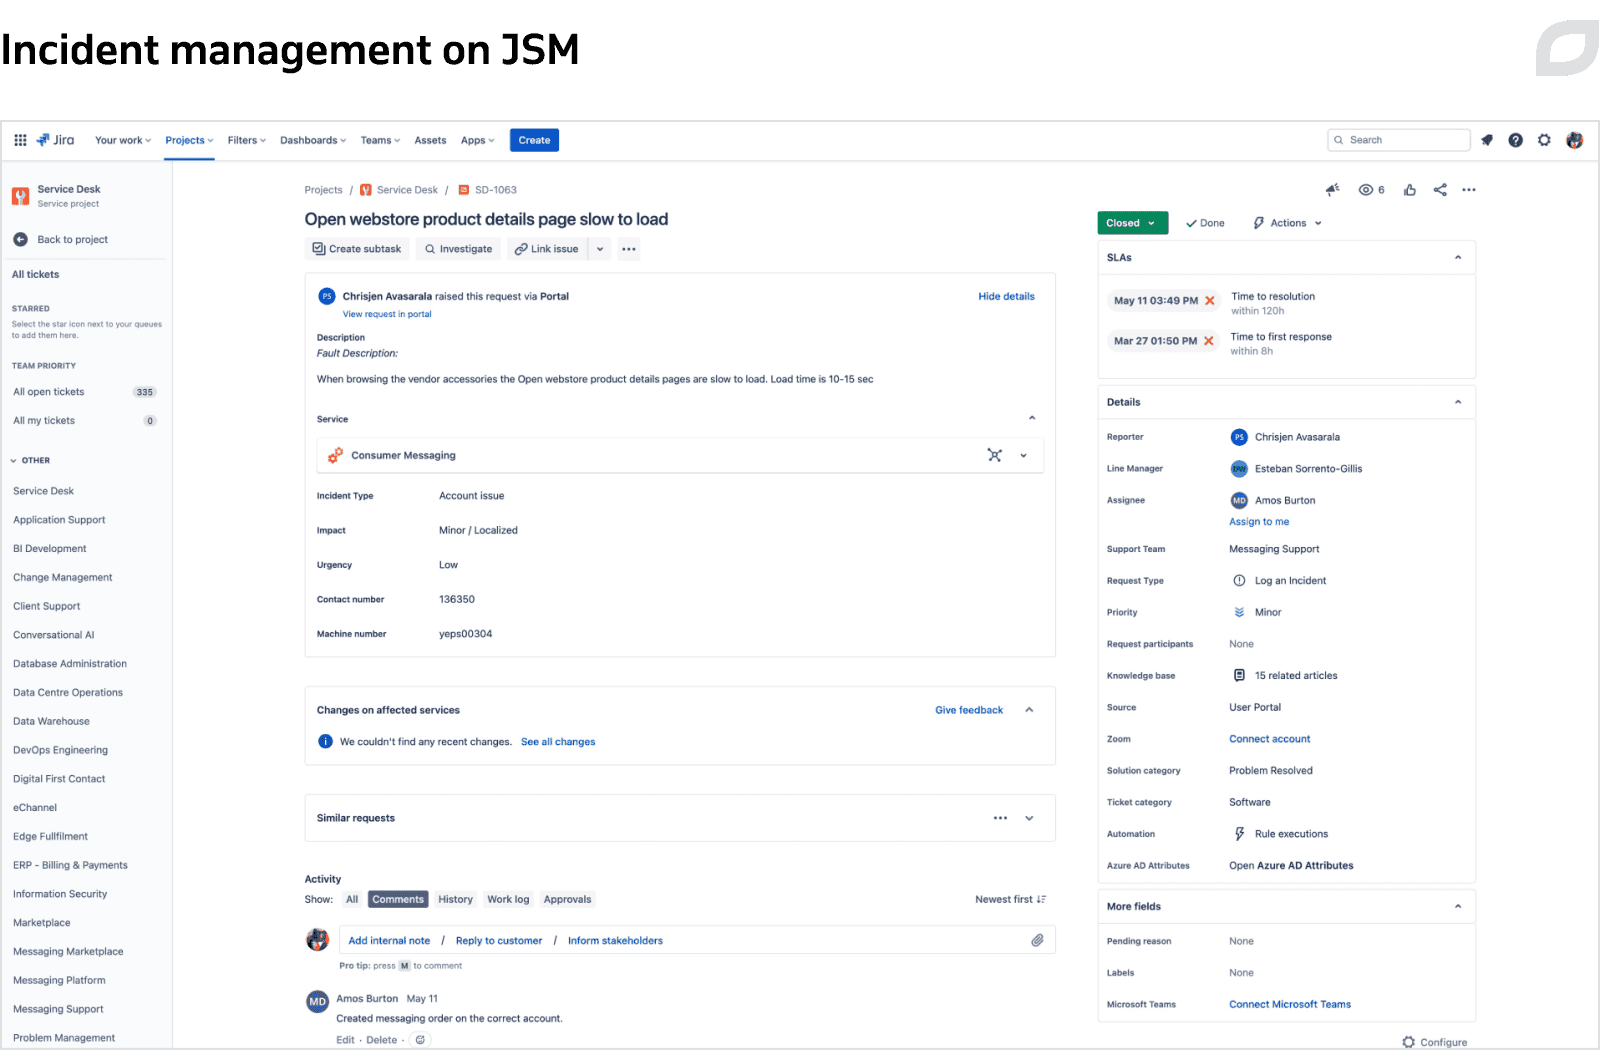Click Connect Microsoft Teams link
The height and width of the screenshot is (1052, 1600).
pyautogui.click(x=1290, y=1004)
